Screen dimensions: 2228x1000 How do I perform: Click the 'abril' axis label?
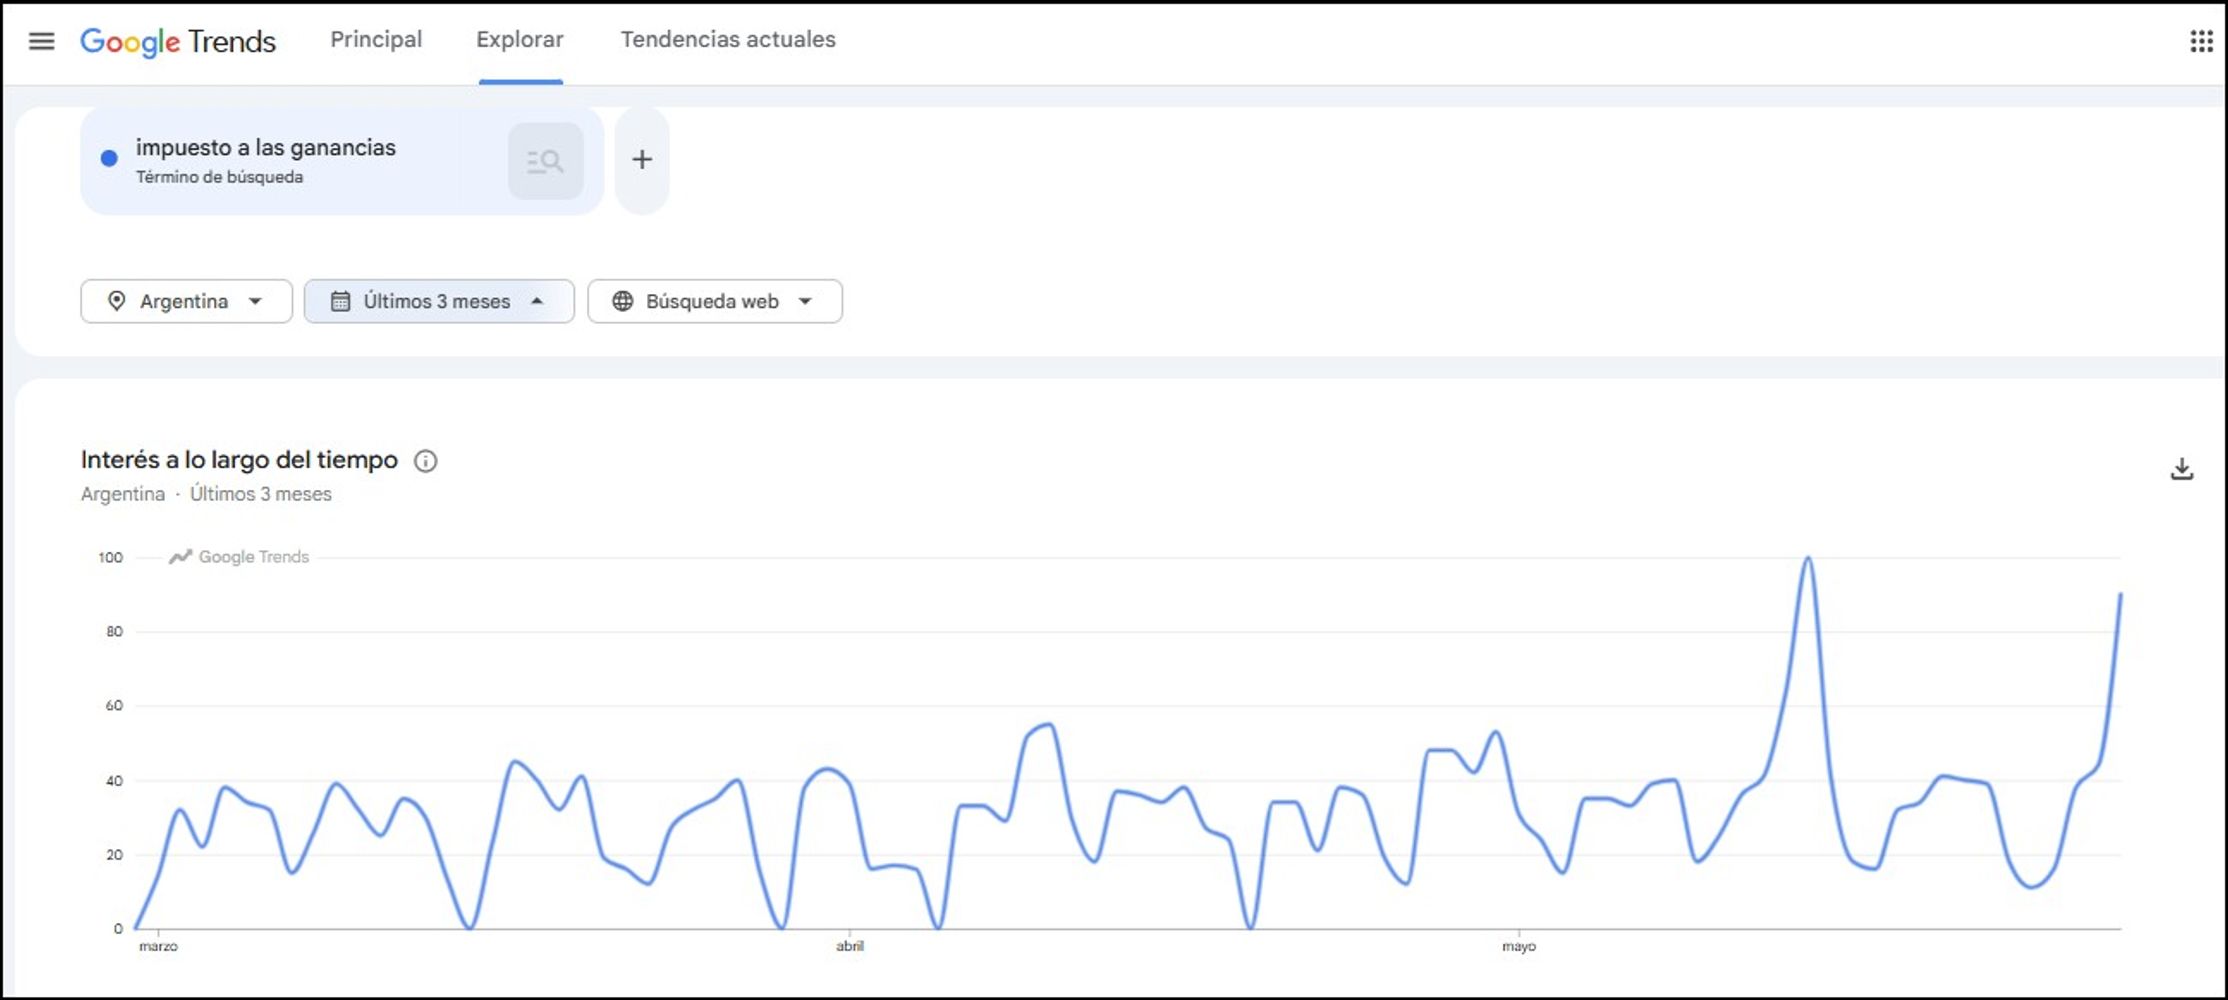[850, 946]
